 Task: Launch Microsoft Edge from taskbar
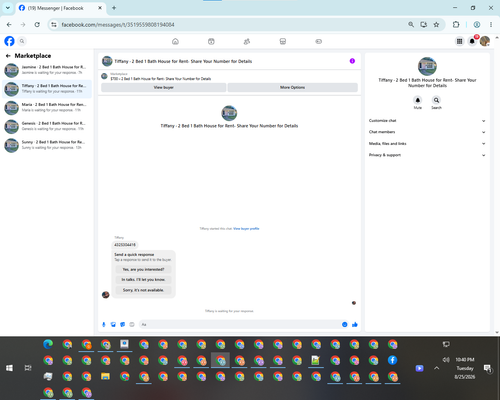tap(48, 344)
